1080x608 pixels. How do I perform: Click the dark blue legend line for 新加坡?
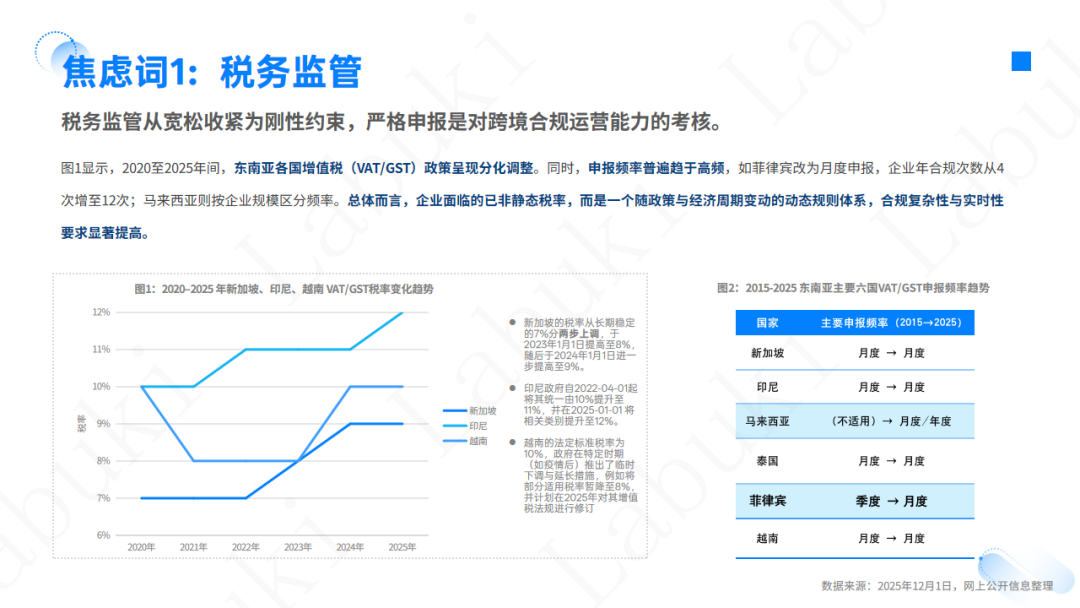(x=455, y=411)
